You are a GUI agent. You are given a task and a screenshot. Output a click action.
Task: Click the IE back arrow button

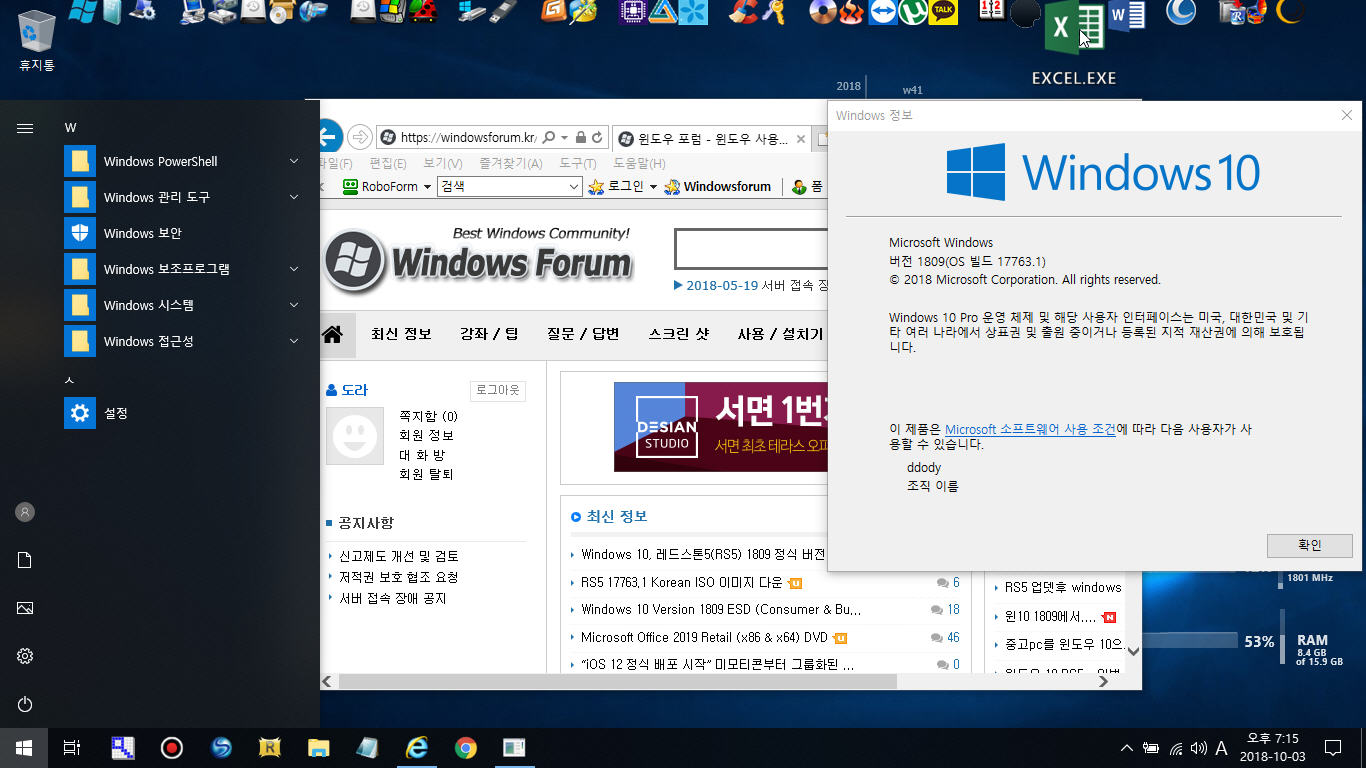[329, 136]
